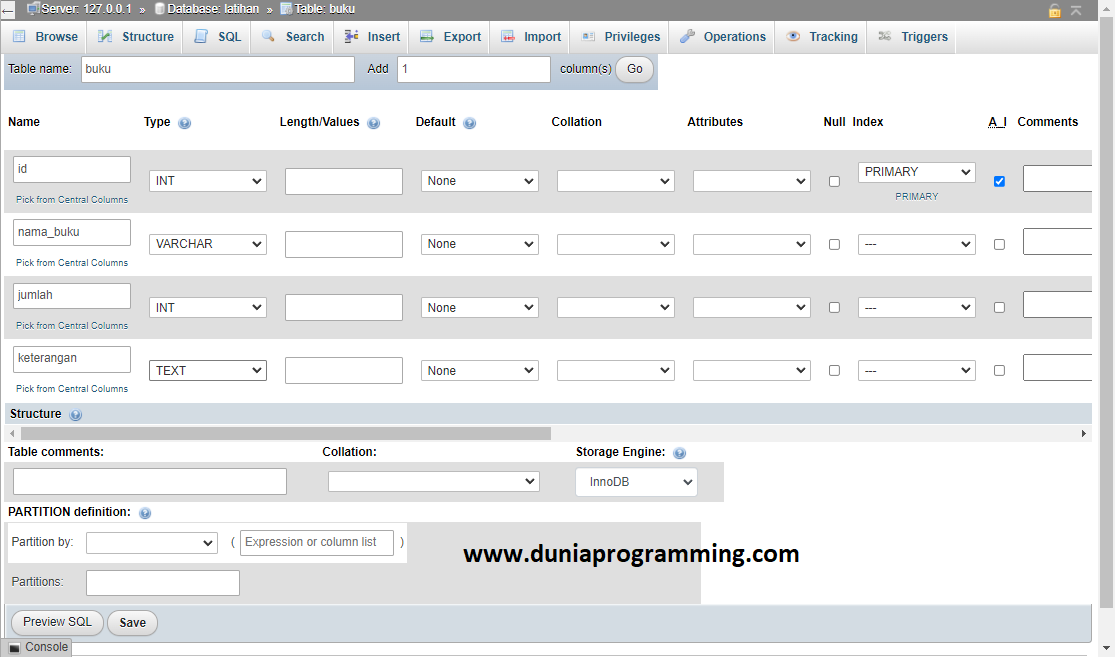
Task: Open help for Storage Engine
Action: pos(679,452)
